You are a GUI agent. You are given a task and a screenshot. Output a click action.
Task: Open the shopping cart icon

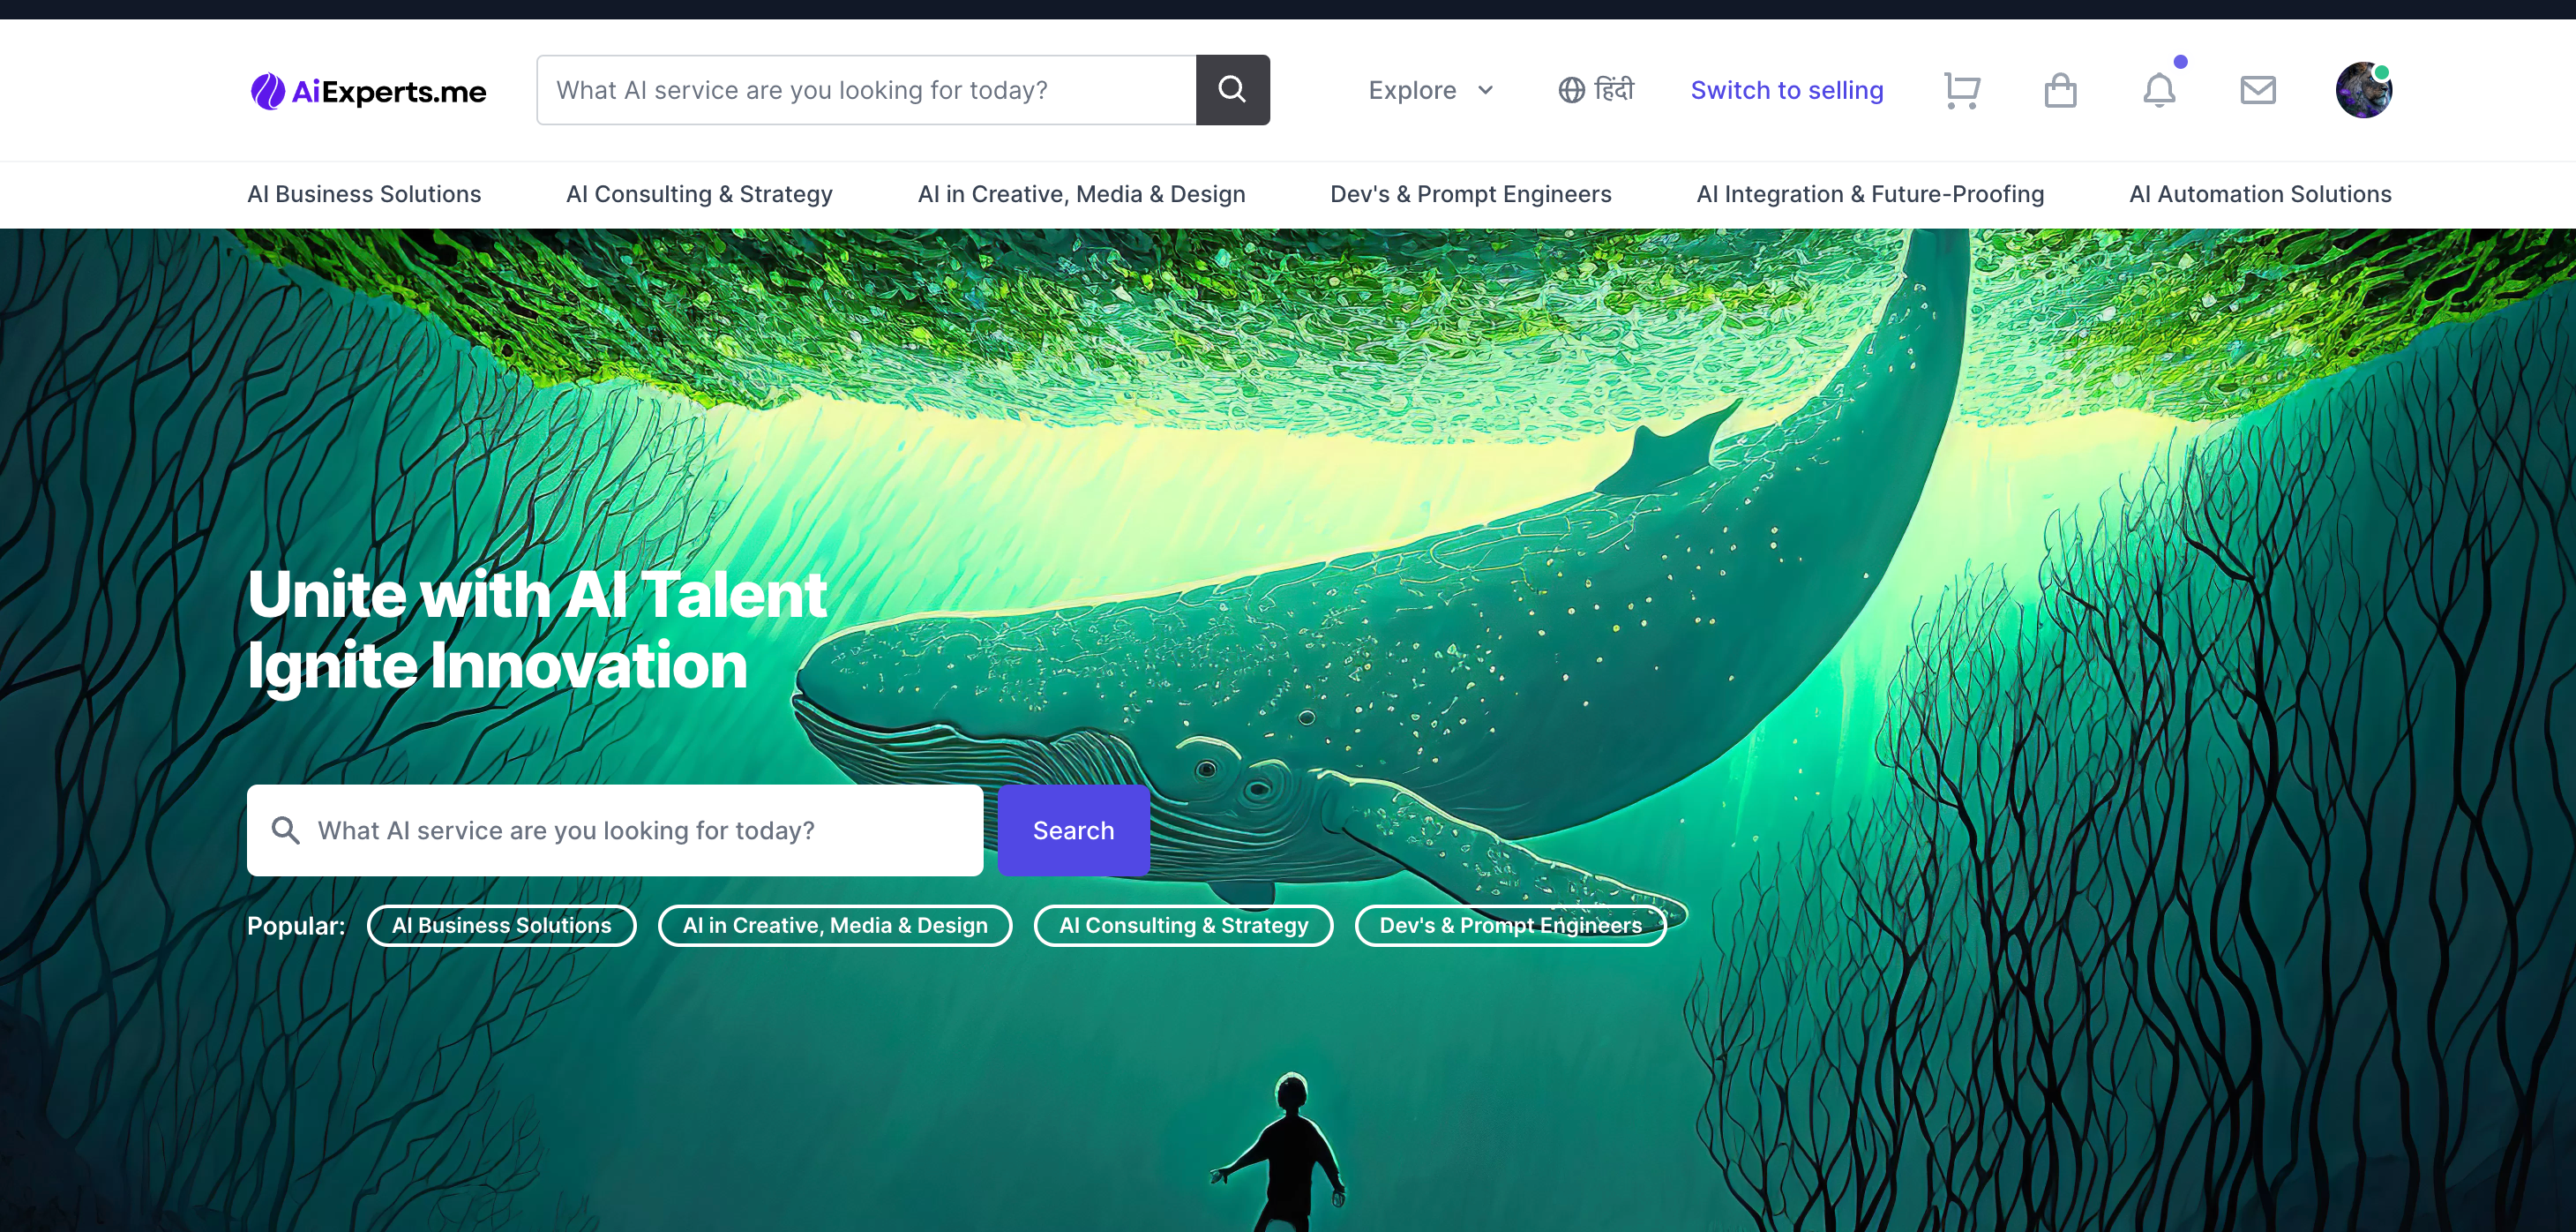click(x=1961, y=90)
